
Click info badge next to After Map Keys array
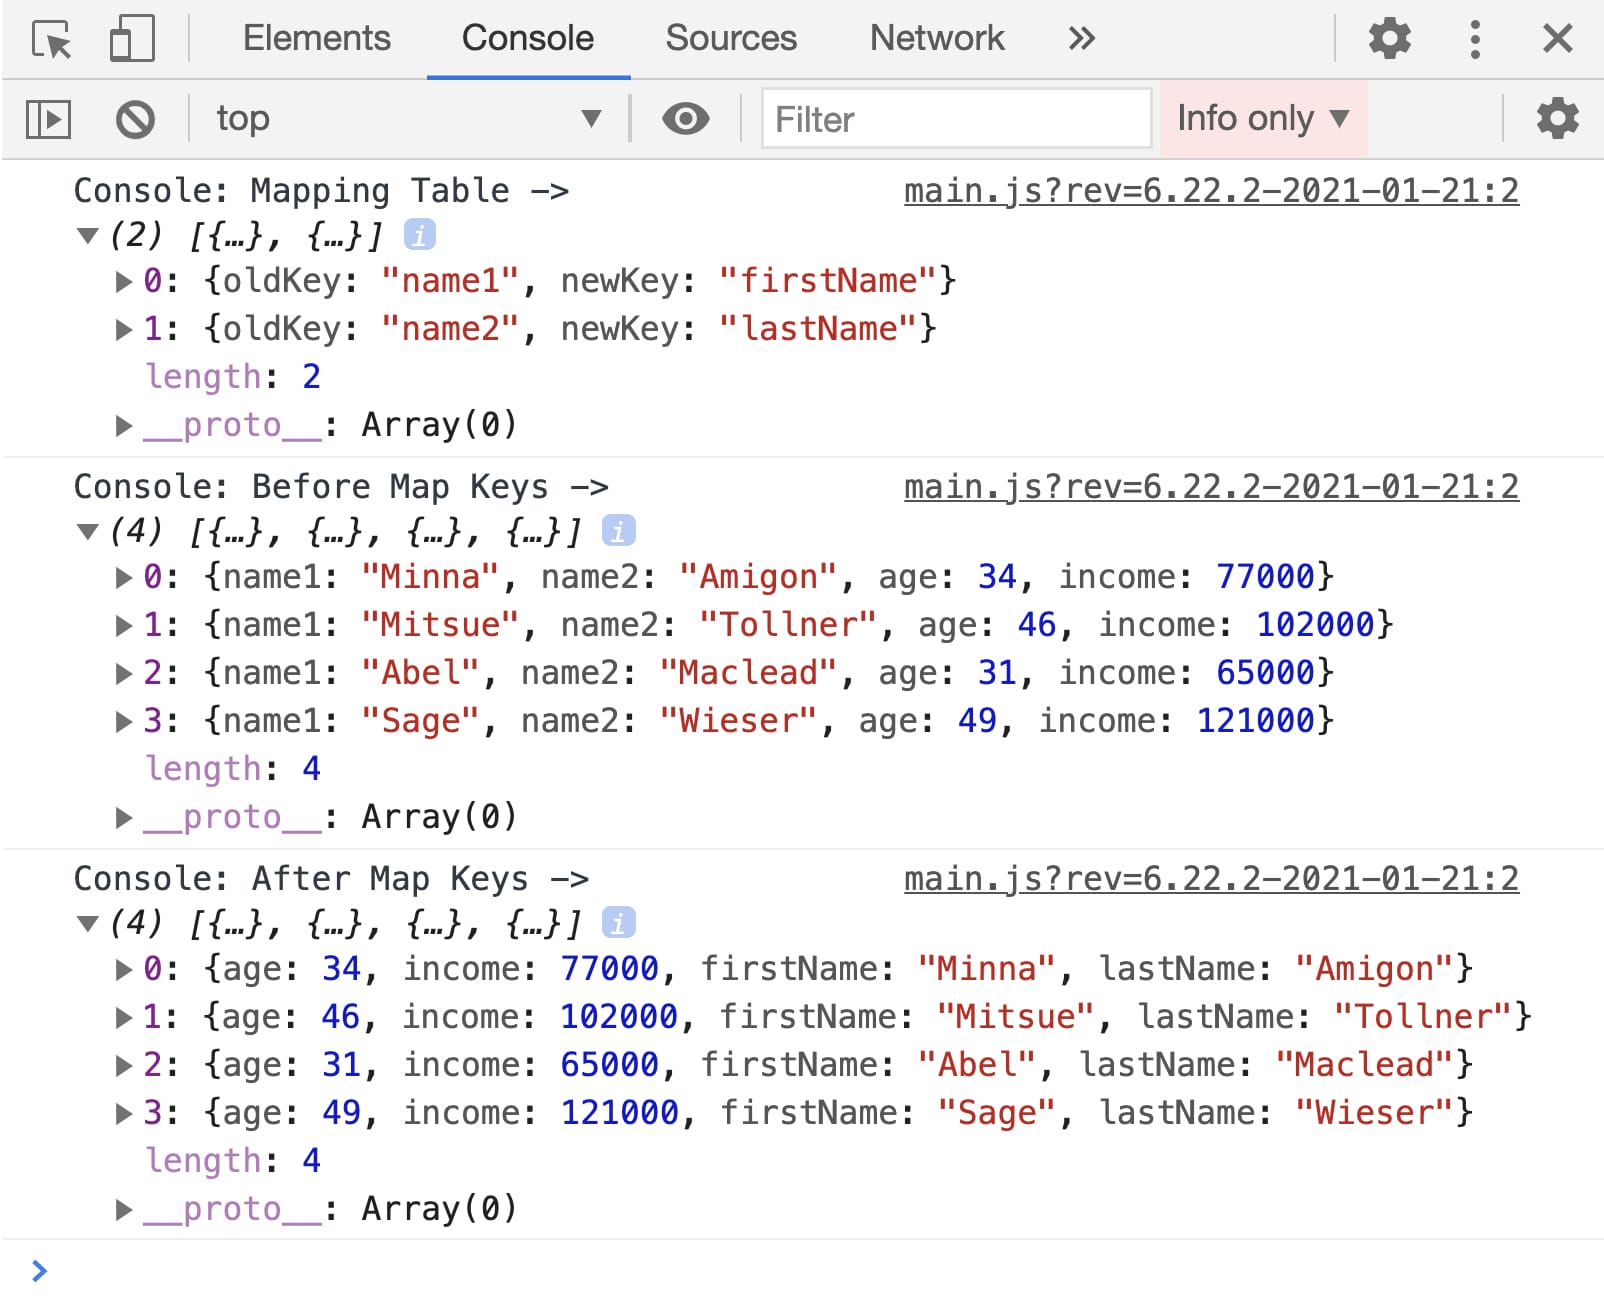click(x=618, y=923)
